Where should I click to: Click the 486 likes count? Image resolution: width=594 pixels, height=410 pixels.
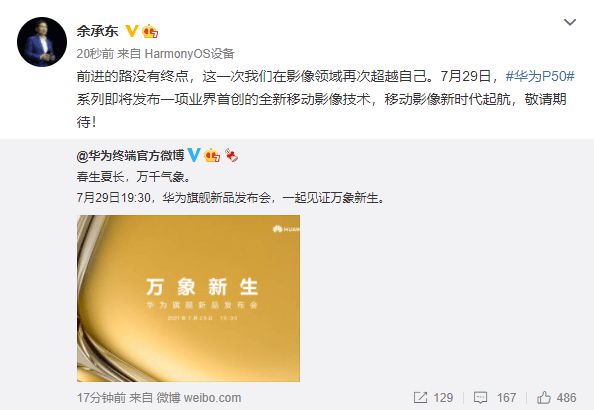567,397
